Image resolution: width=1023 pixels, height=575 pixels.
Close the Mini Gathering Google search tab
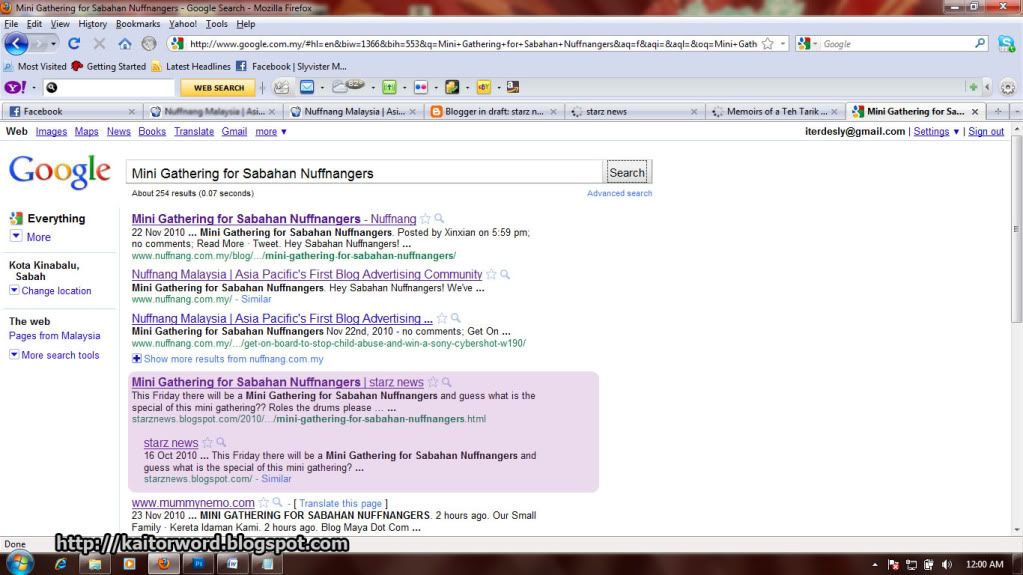click(975, 112)
